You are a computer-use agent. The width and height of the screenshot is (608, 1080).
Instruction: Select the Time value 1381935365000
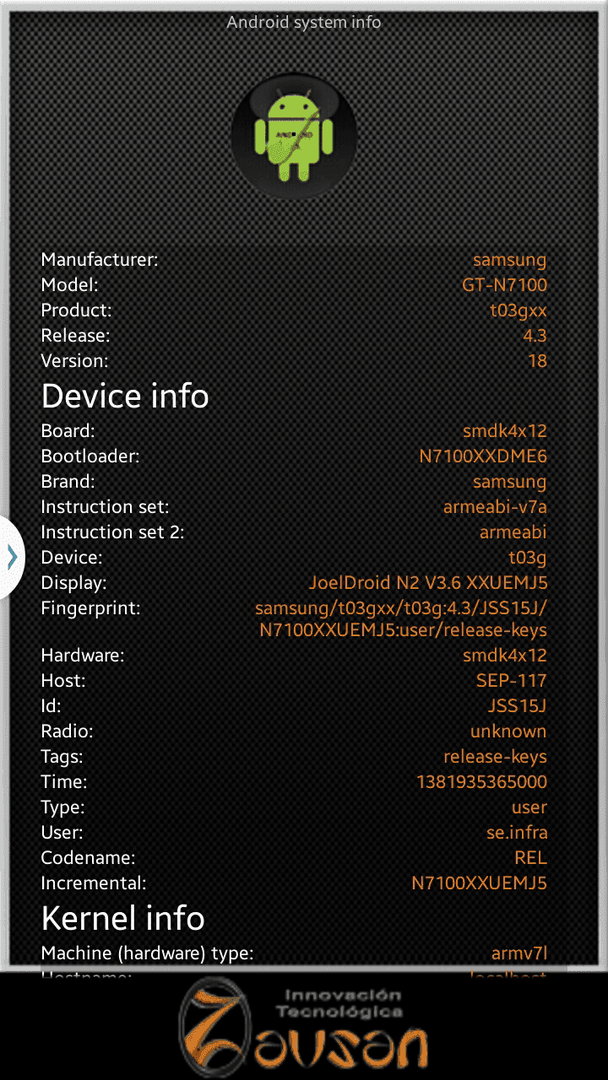[x=482, y=782]
